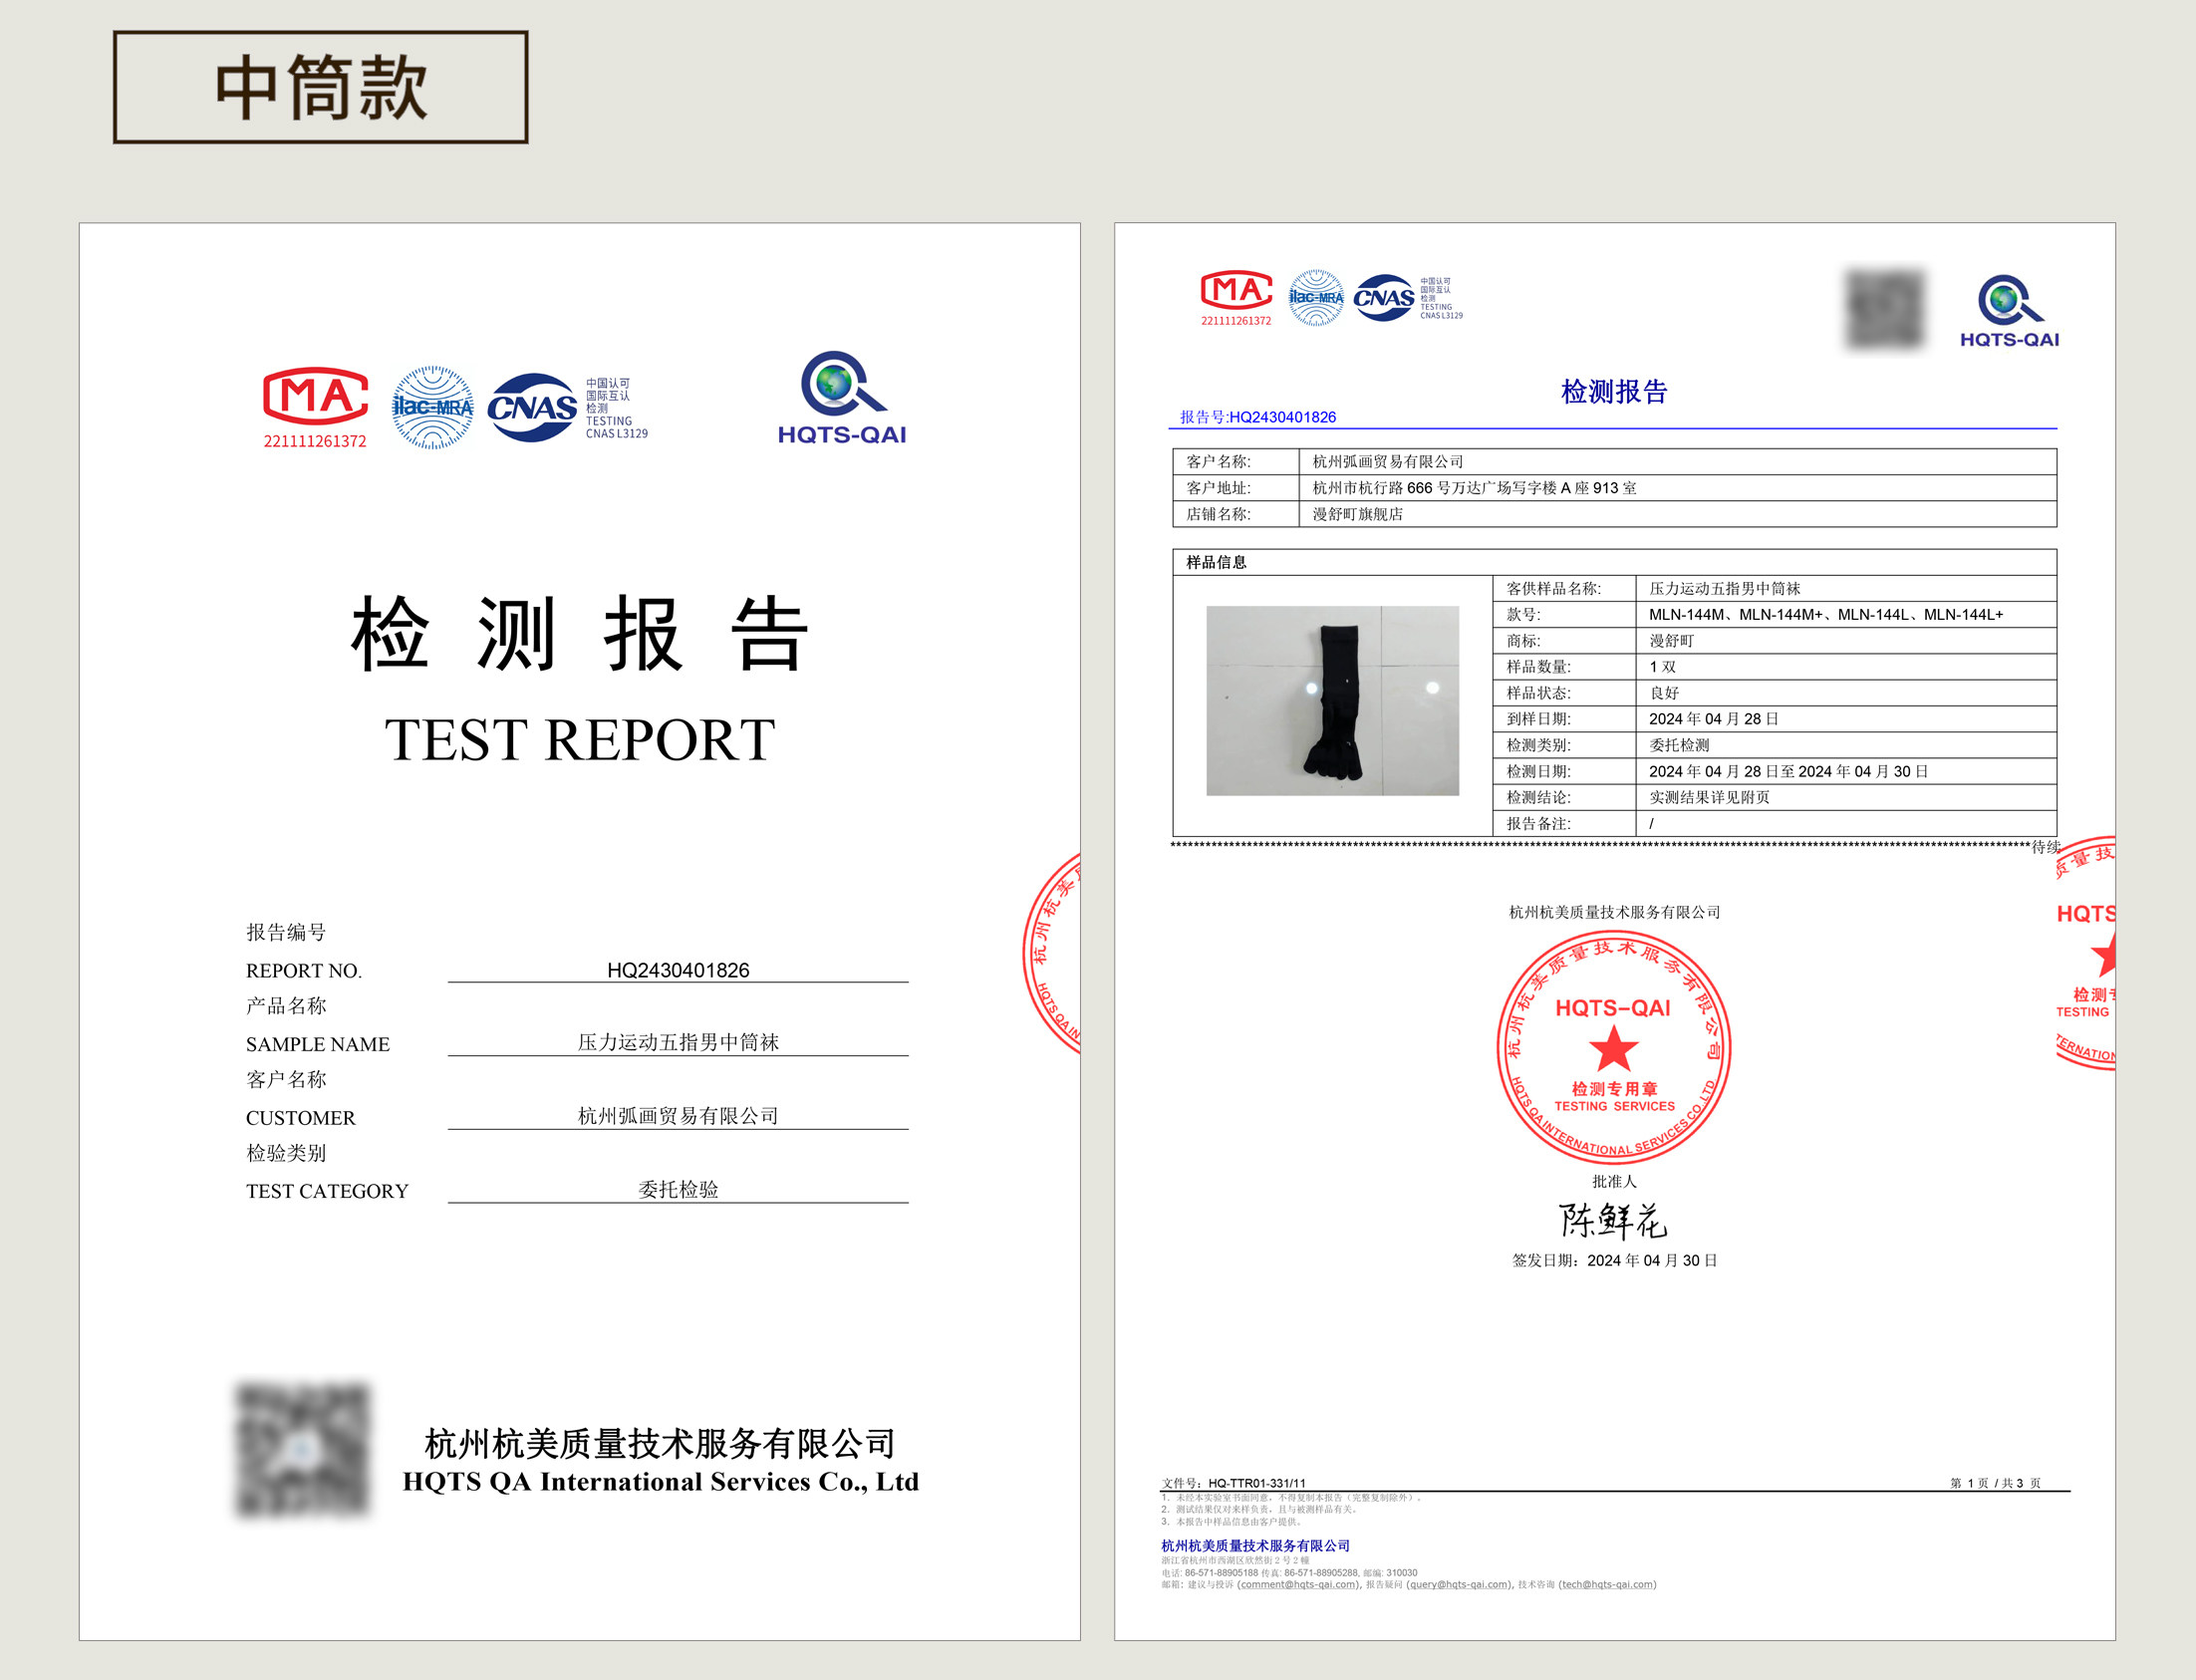Click the tech@hqts-qai.com email link

[x=1607, y=1584]
